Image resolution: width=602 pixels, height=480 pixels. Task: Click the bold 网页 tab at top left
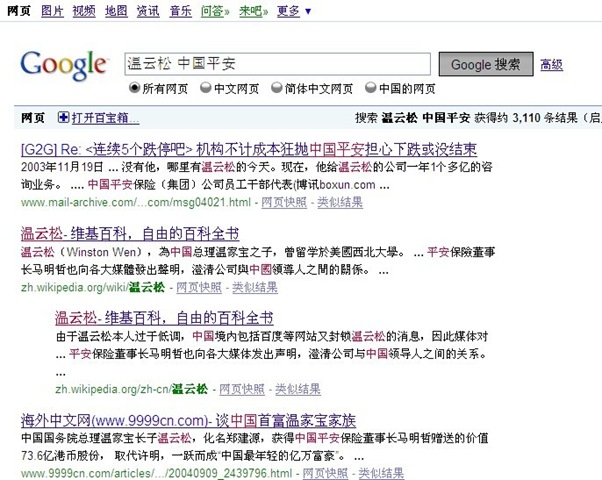19,11
